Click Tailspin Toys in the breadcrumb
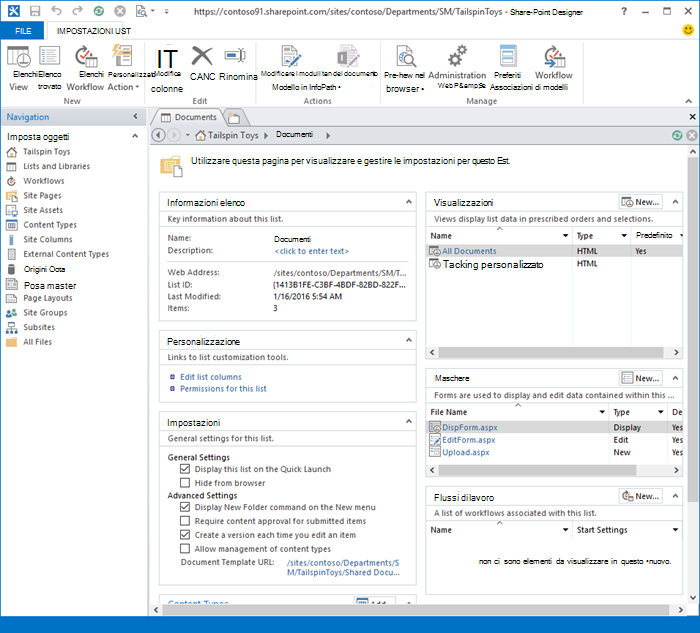 click(233, 135)
